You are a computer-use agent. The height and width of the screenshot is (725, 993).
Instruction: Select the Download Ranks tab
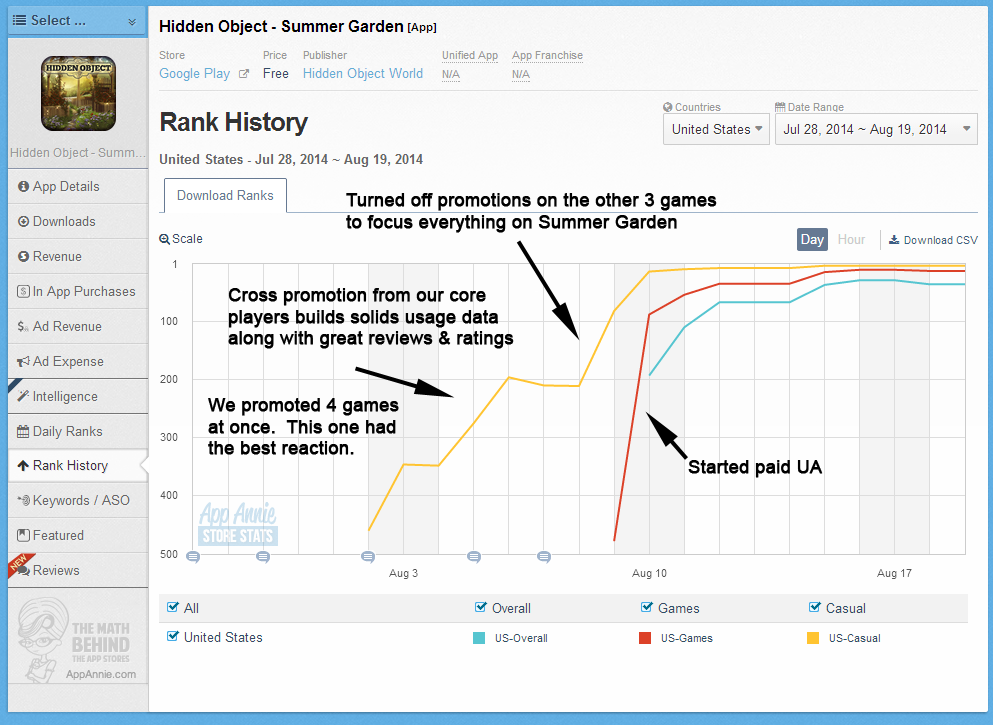(225, 196)
